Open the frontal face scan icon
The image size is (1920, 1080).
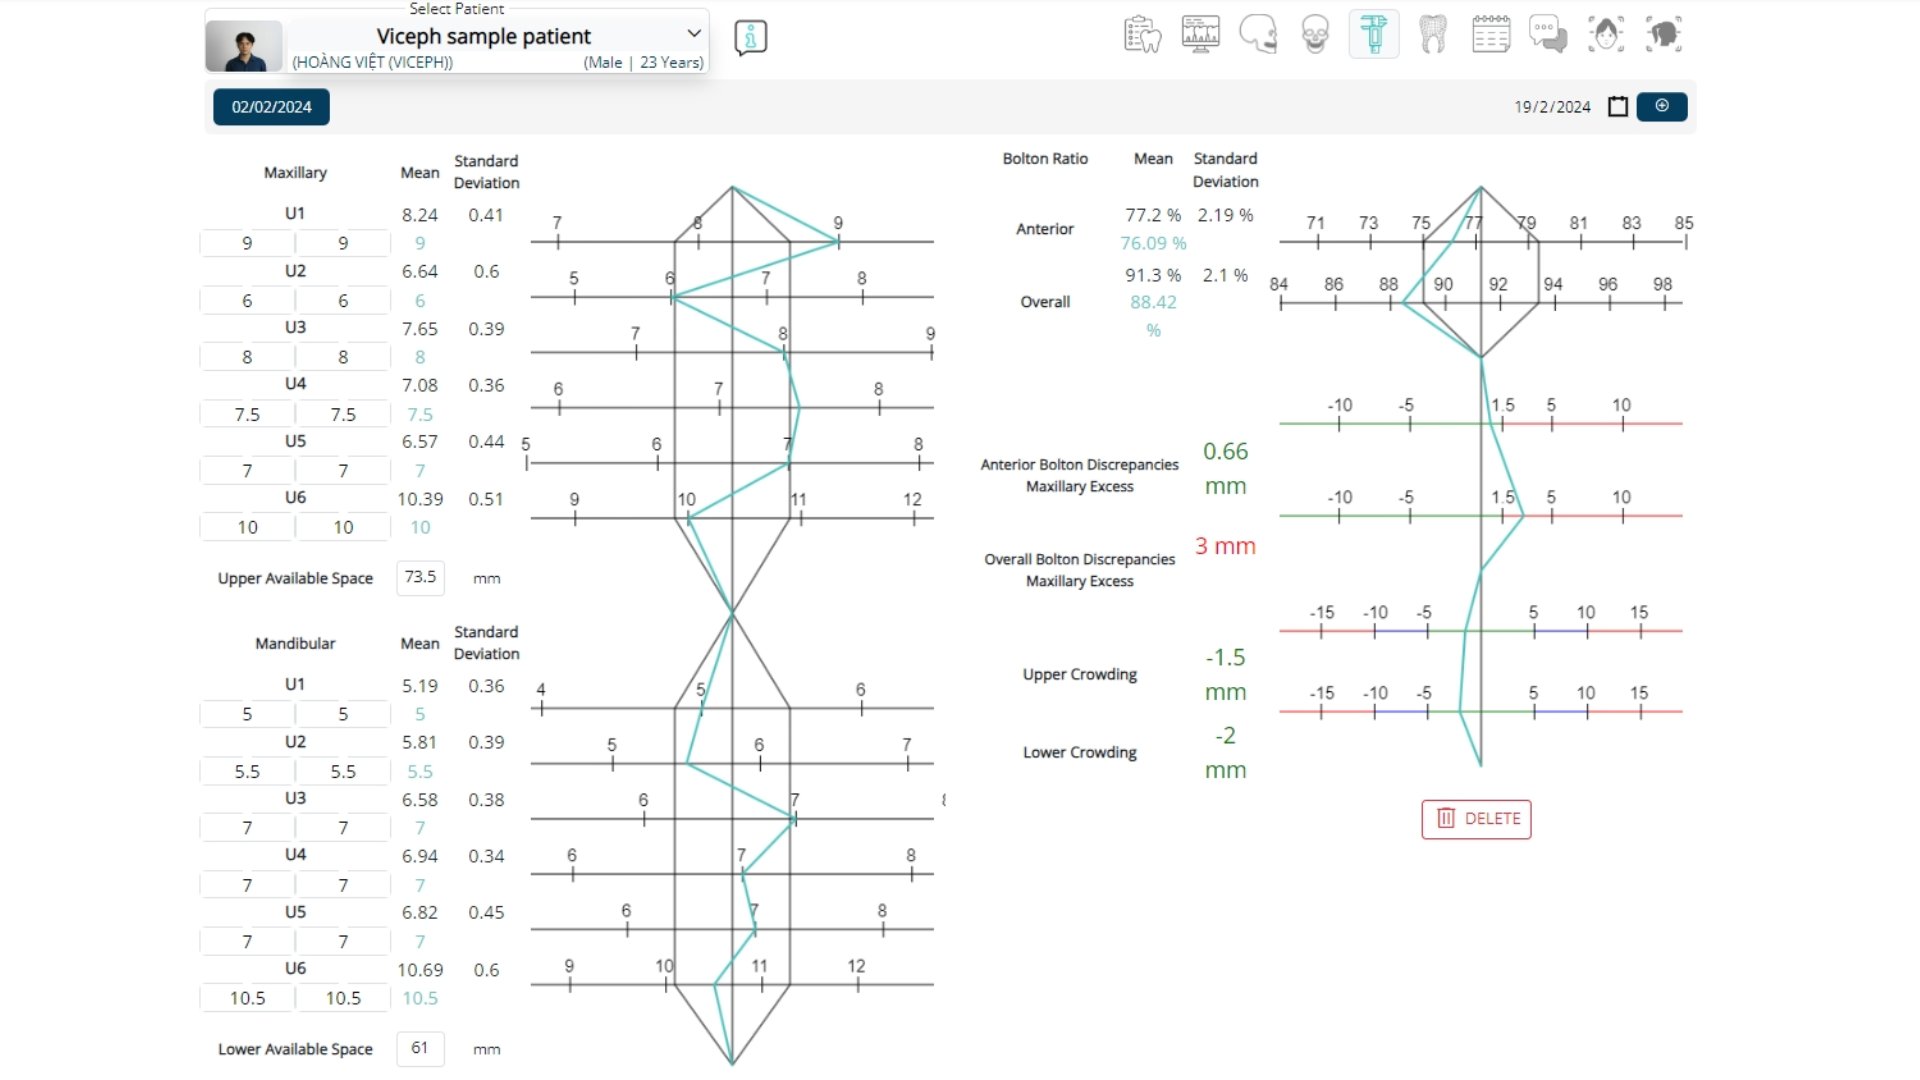pos(1606,34)
